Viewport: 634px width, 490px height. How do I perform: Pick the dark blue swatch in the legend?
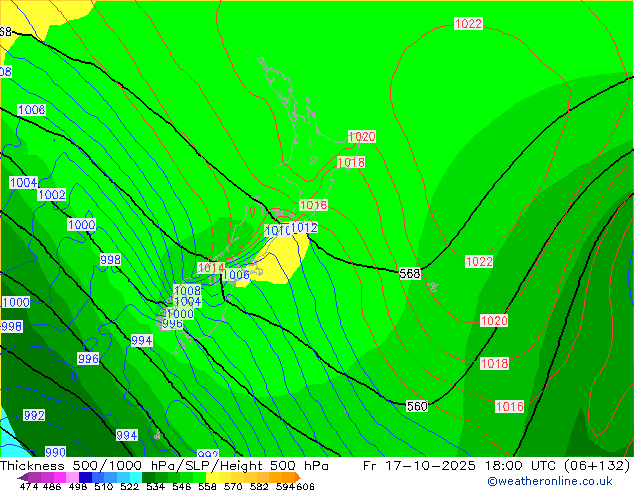85,477
